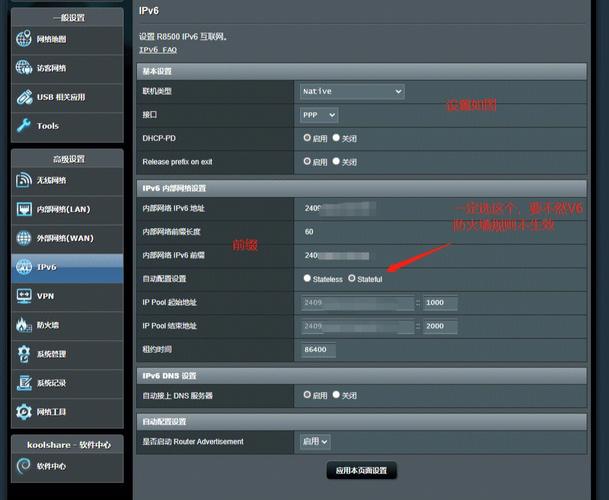The image size is (609, 500).
Task: Click the 租约时间 field showing 86400
Action: tap(318, 350)
